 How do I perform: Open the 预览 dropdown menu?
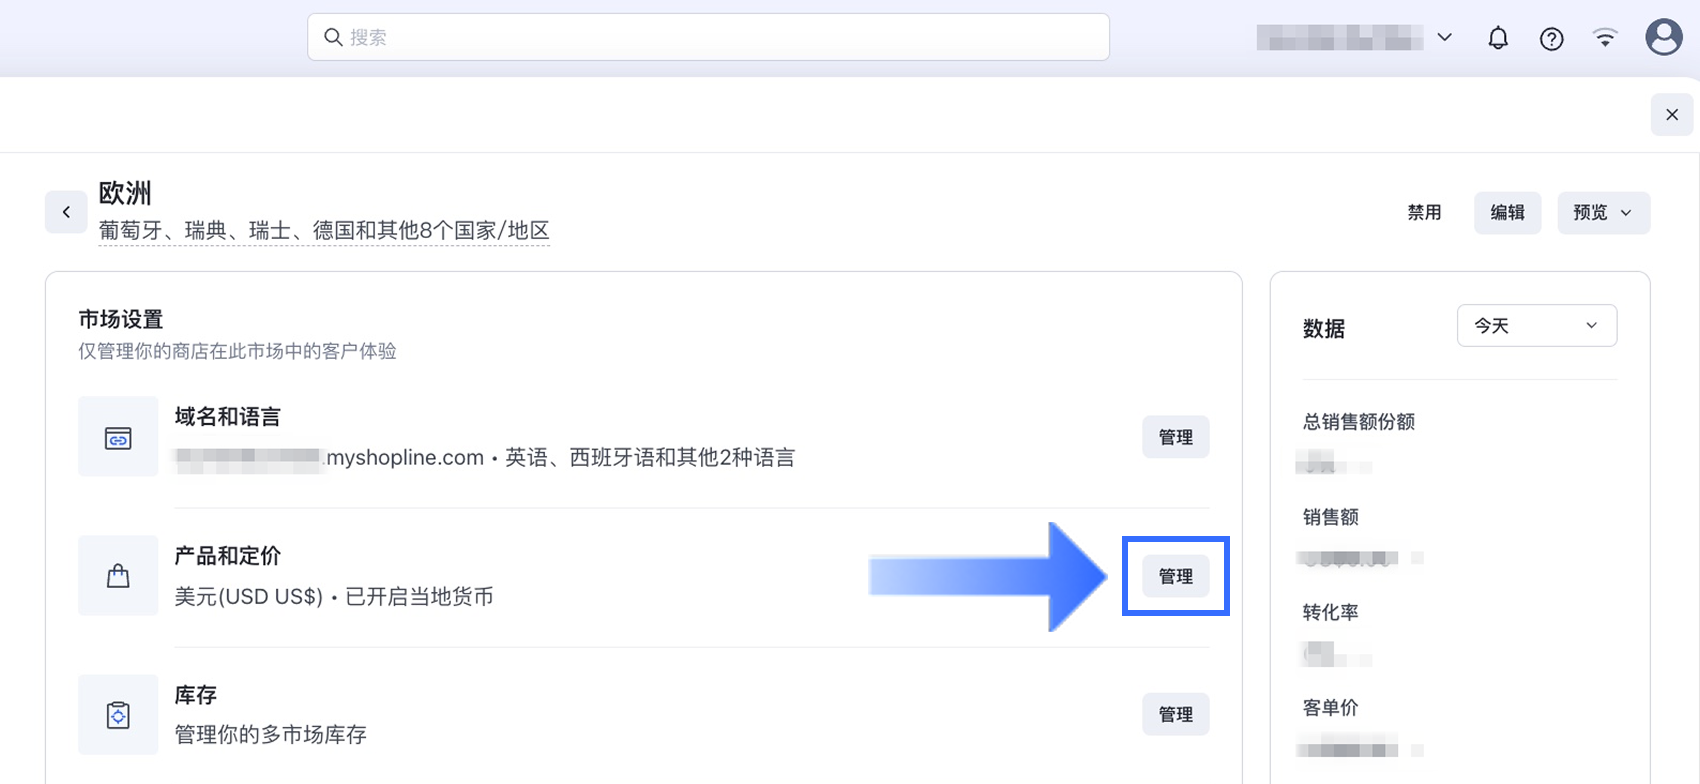tap(1603, 213)
